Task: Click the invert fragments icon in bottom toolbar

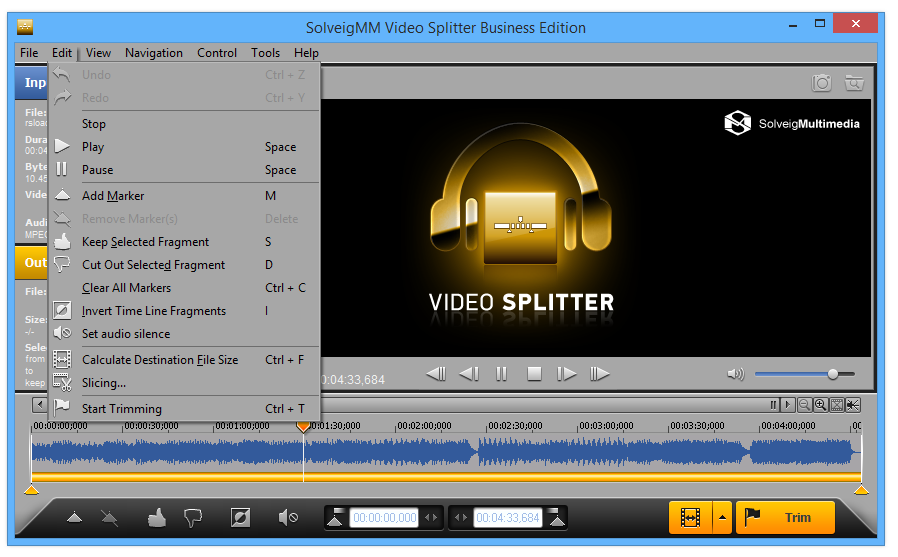Action: coord(240,518)
